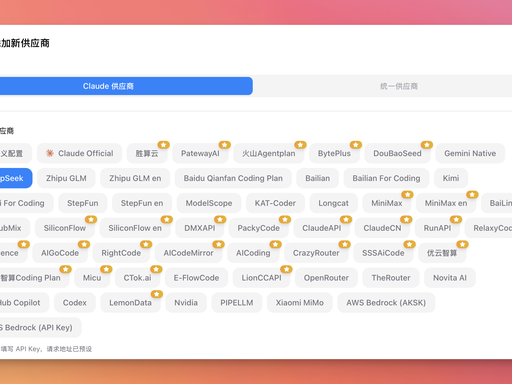
Task: Choose the SiliconFlow en provider
Action: pos(135,228)
